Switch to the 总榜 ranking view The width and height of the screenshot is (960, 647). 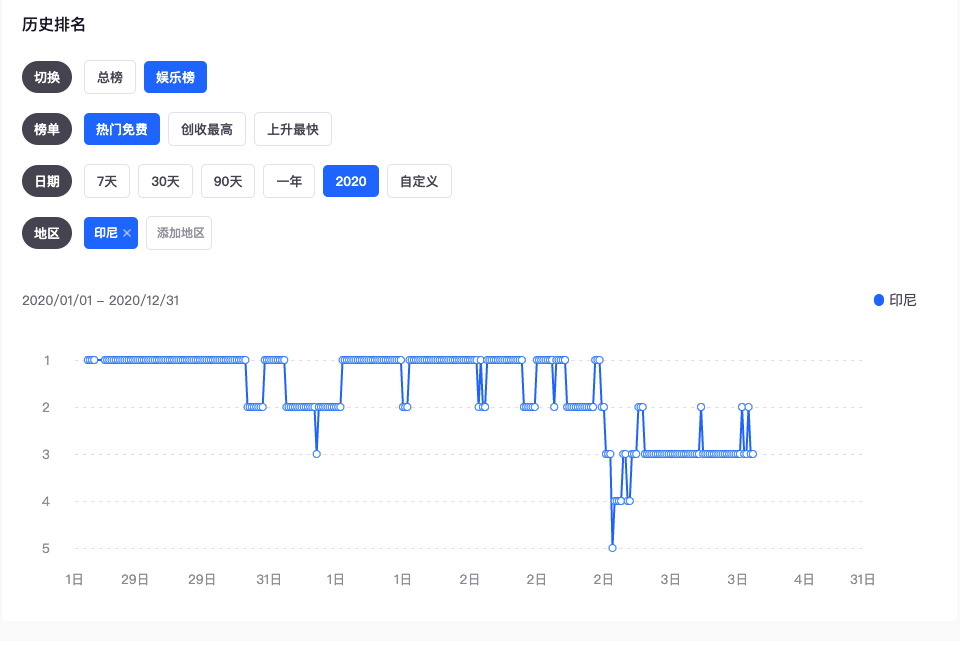coord(109,76)
